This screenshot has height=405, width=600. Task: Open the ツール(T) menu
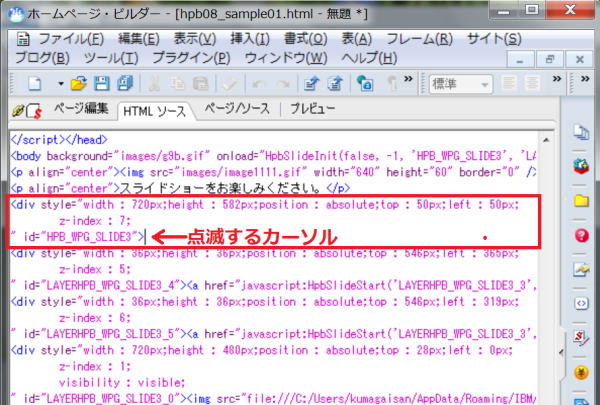111,58
